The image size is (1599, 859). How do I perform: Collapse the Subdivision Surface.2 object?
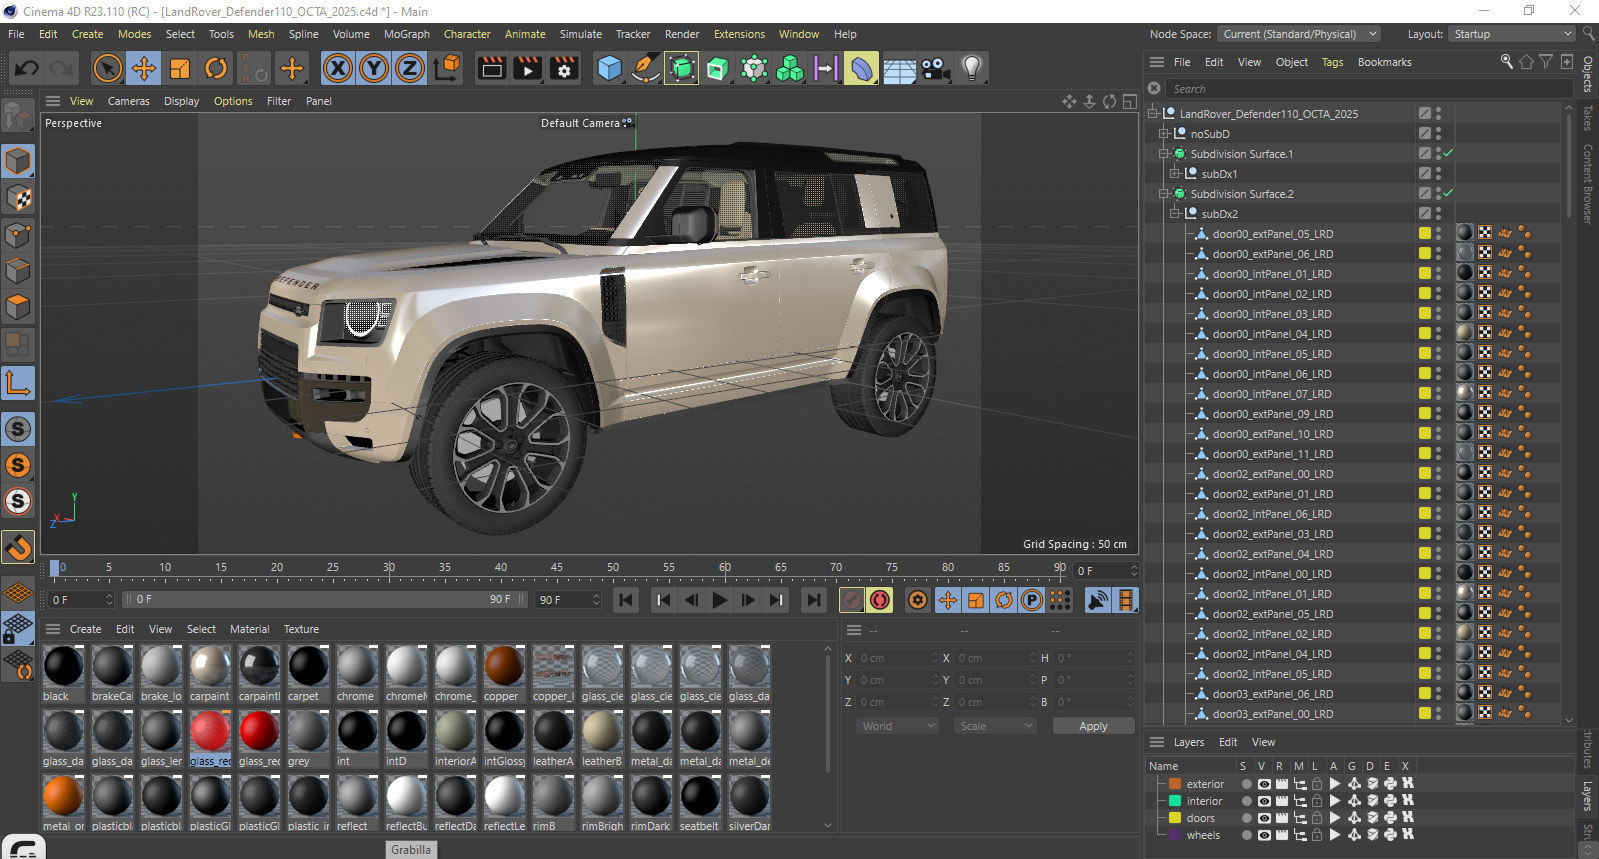click(x=1164, y=194)
